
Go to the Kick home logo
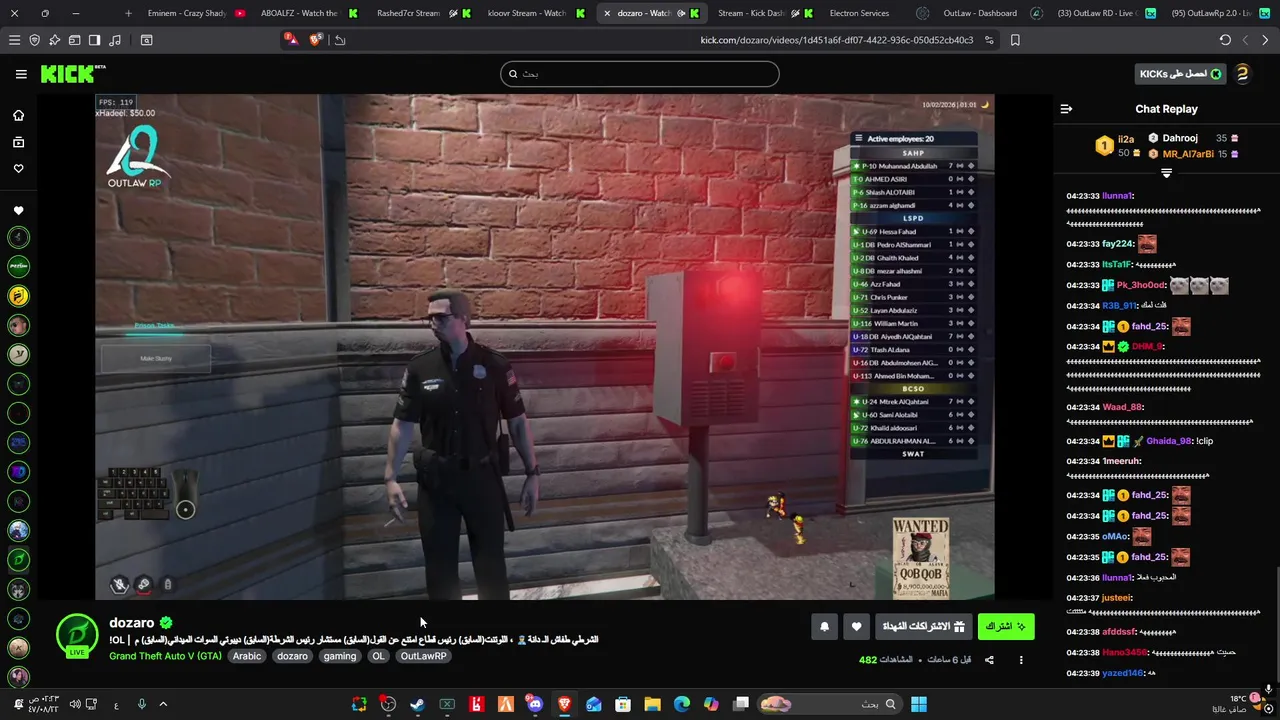tap(73, 74)
